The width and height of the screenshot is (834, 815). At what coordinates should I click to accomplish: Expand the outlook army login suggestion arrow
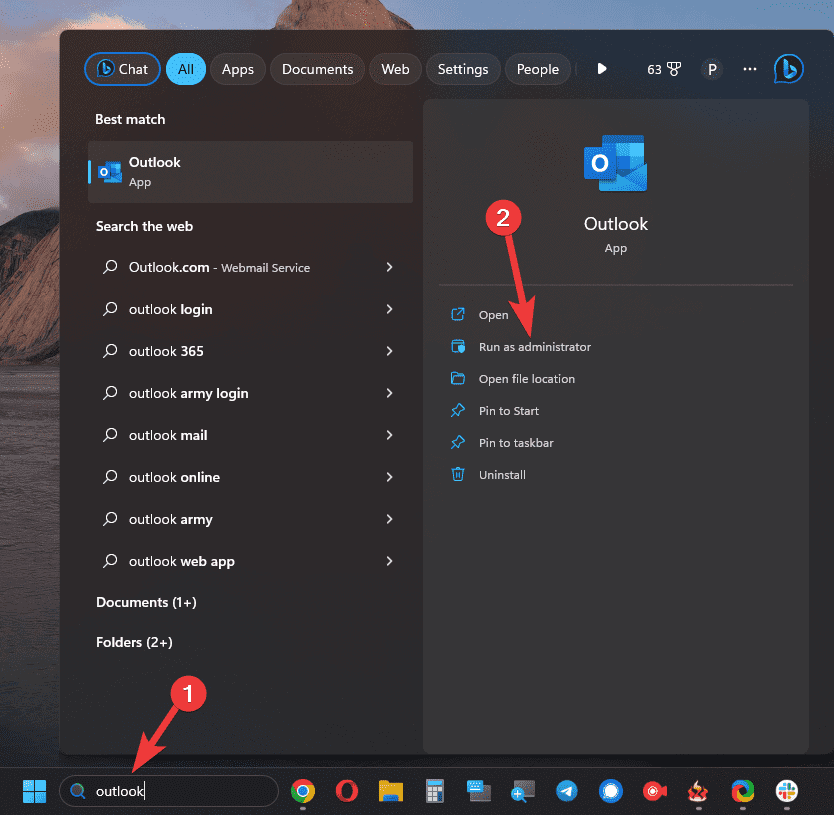389,393
